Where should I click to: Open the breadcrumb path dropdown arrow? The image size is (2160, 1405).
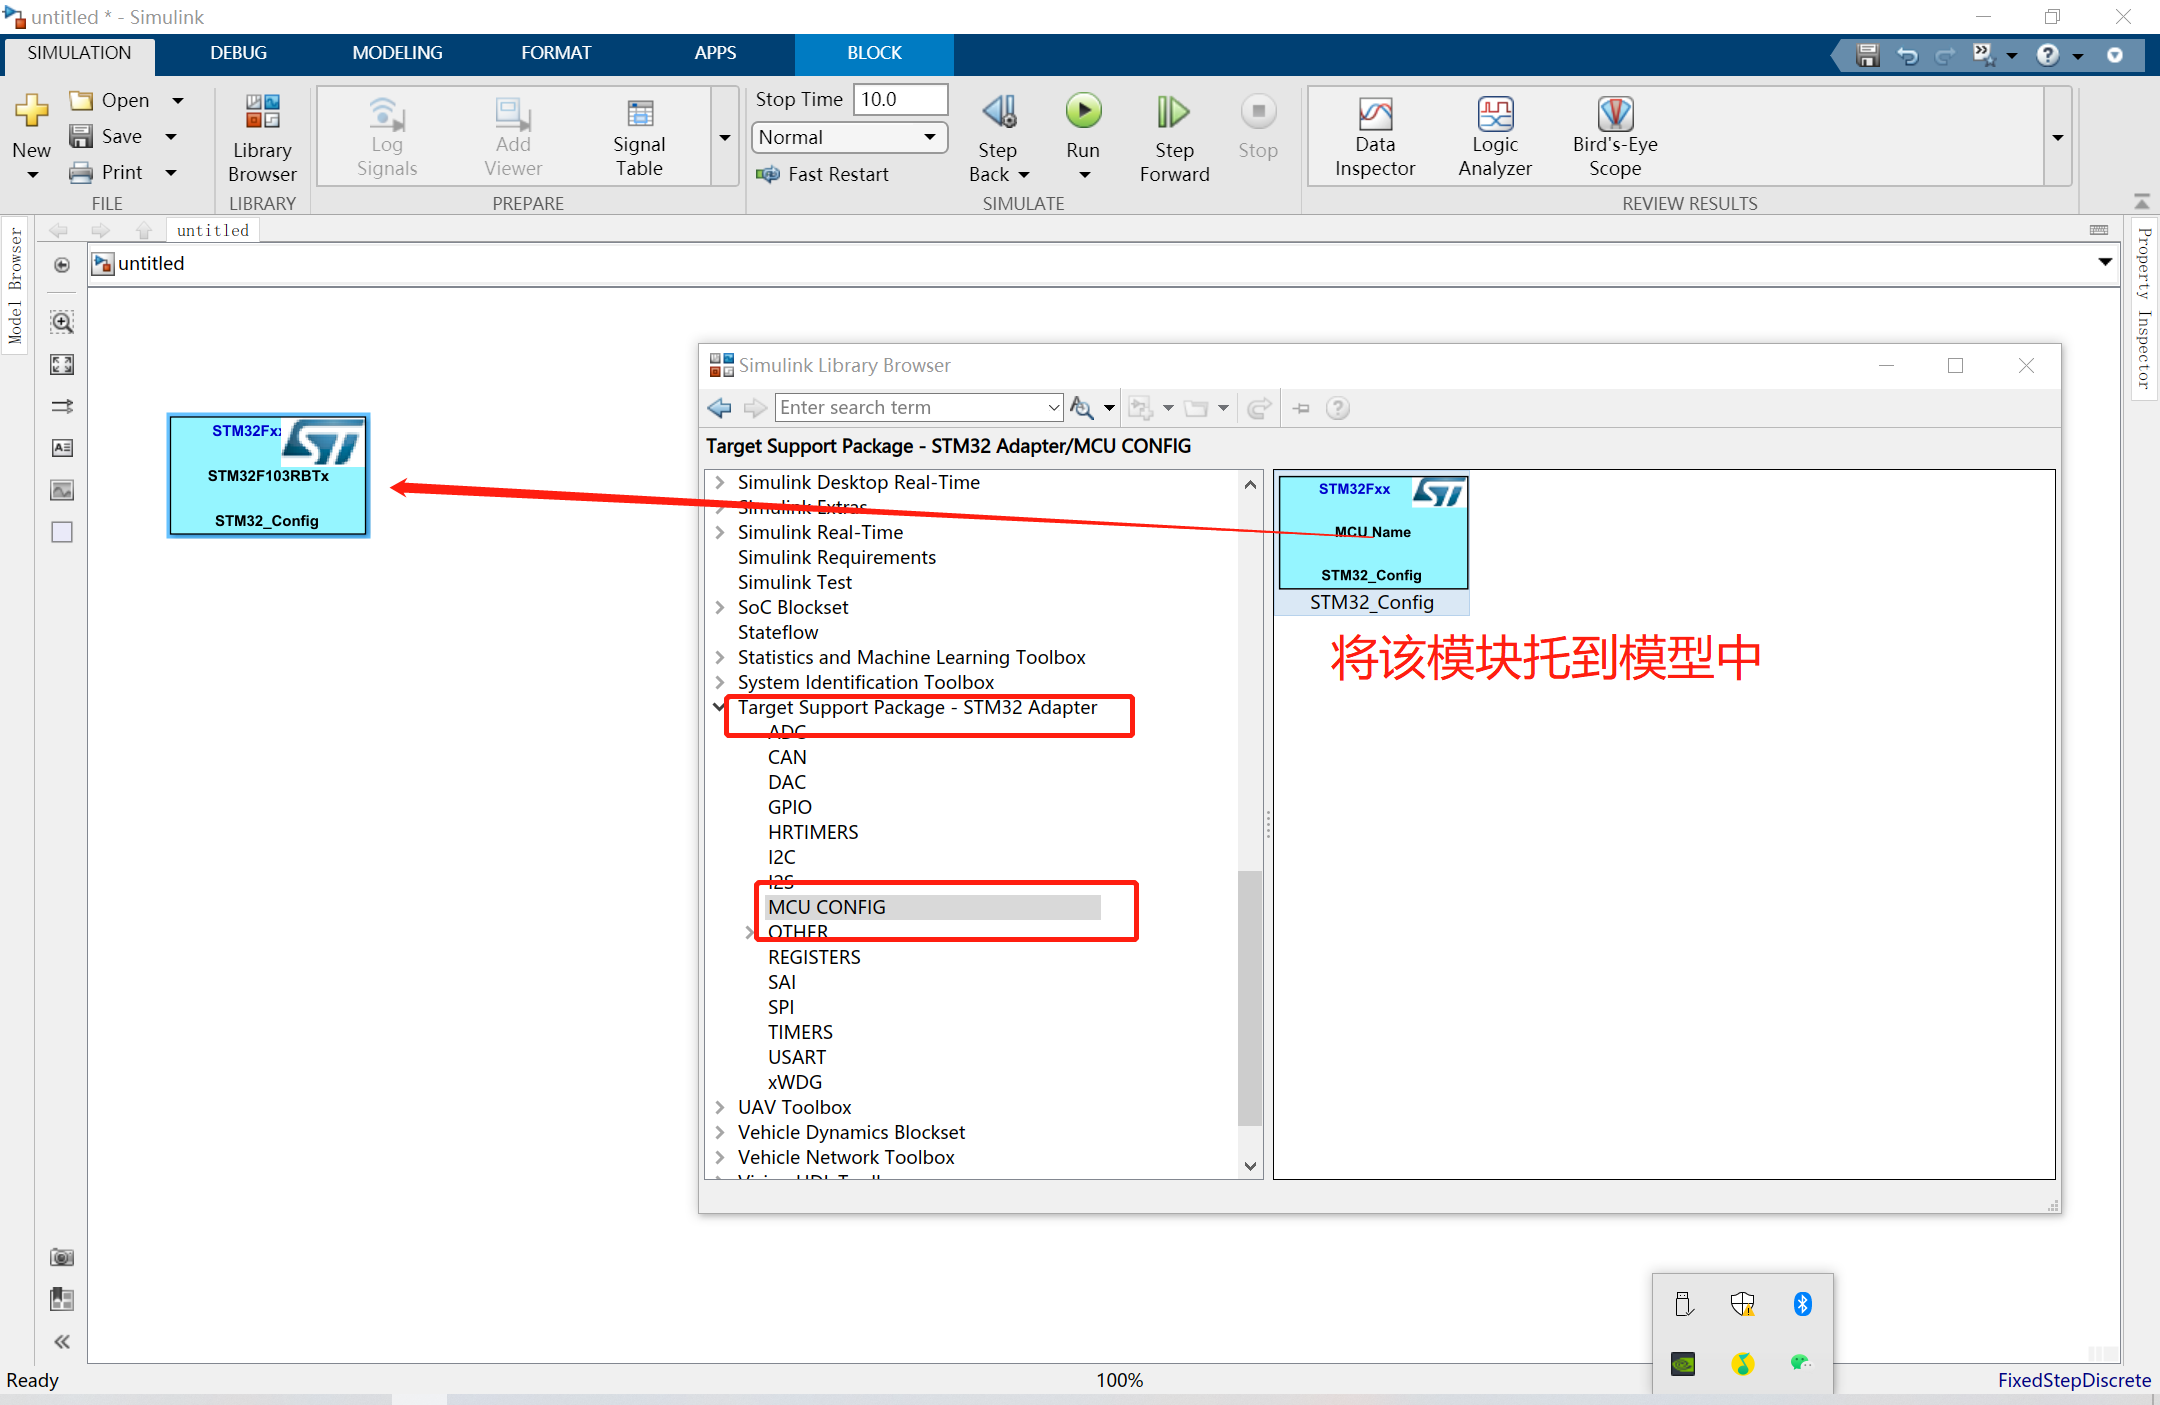click(2105, 262)
